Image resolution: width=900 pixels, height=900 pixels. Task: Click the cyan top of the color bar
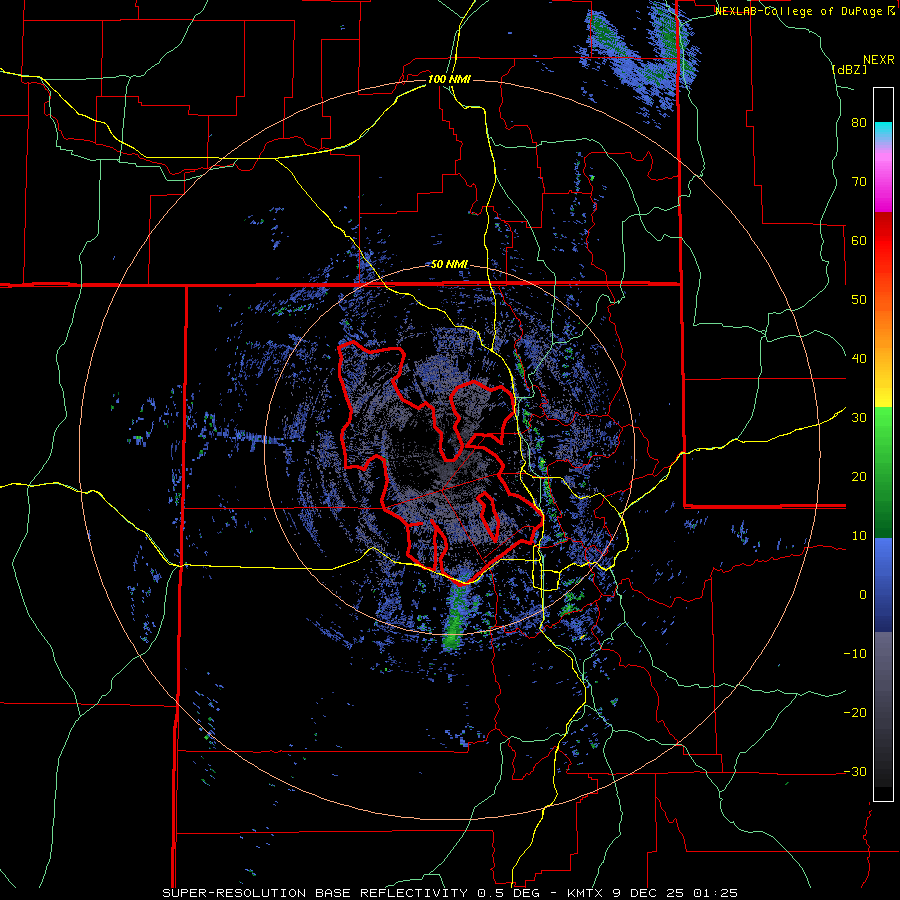(883, 129)
